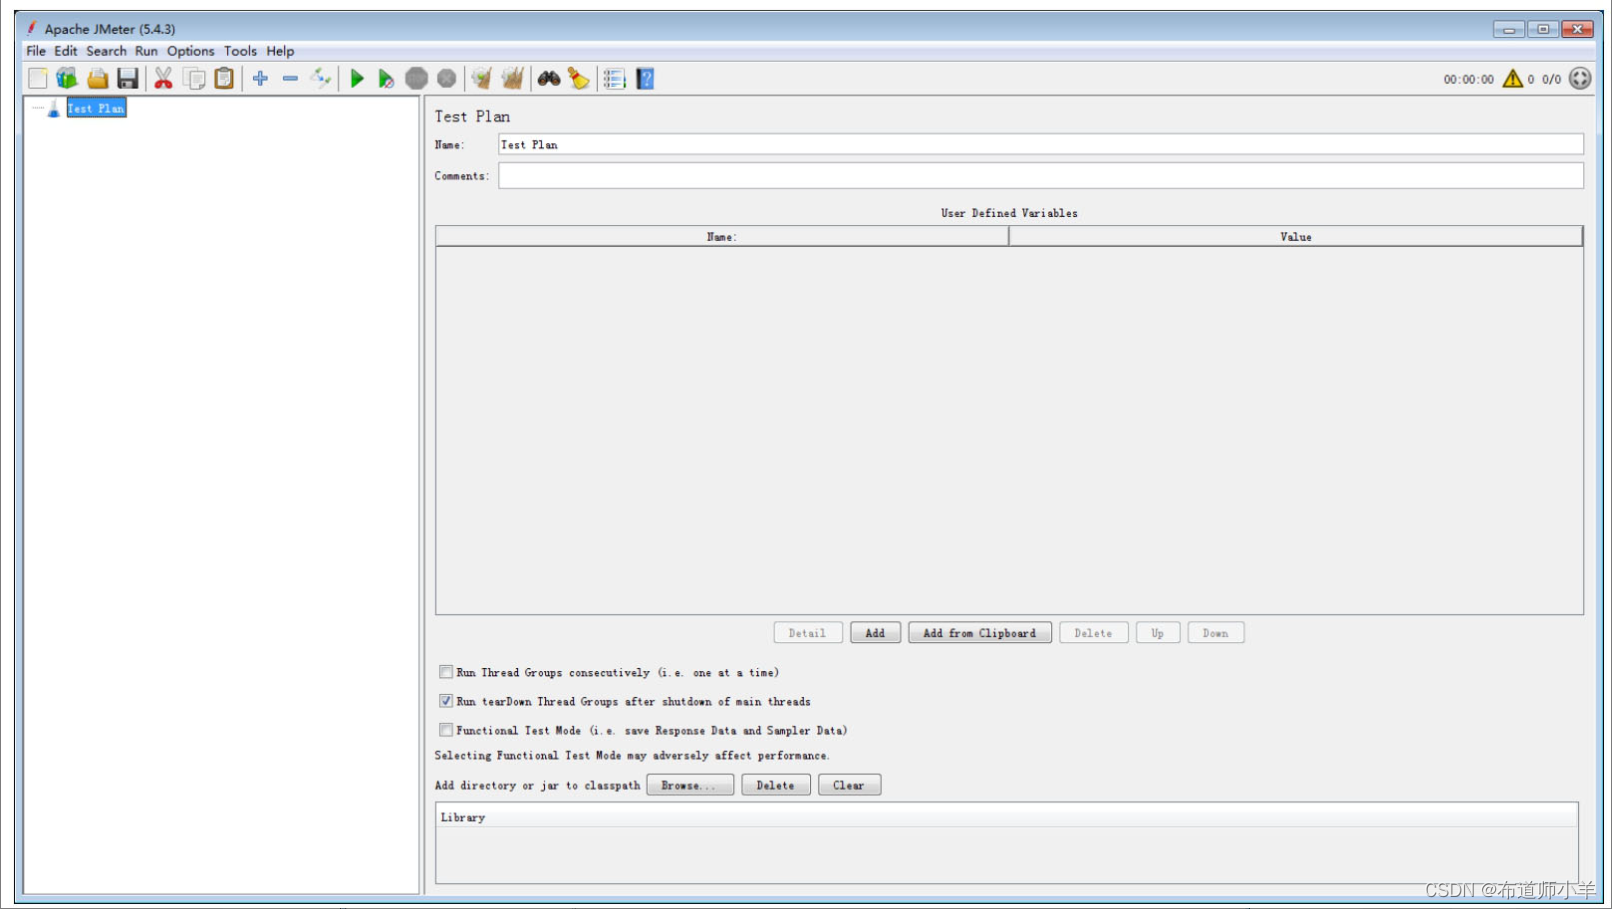Open the Function Helper list icon
This screenshot has height=909, width=1612.
(x=614, y=78)
